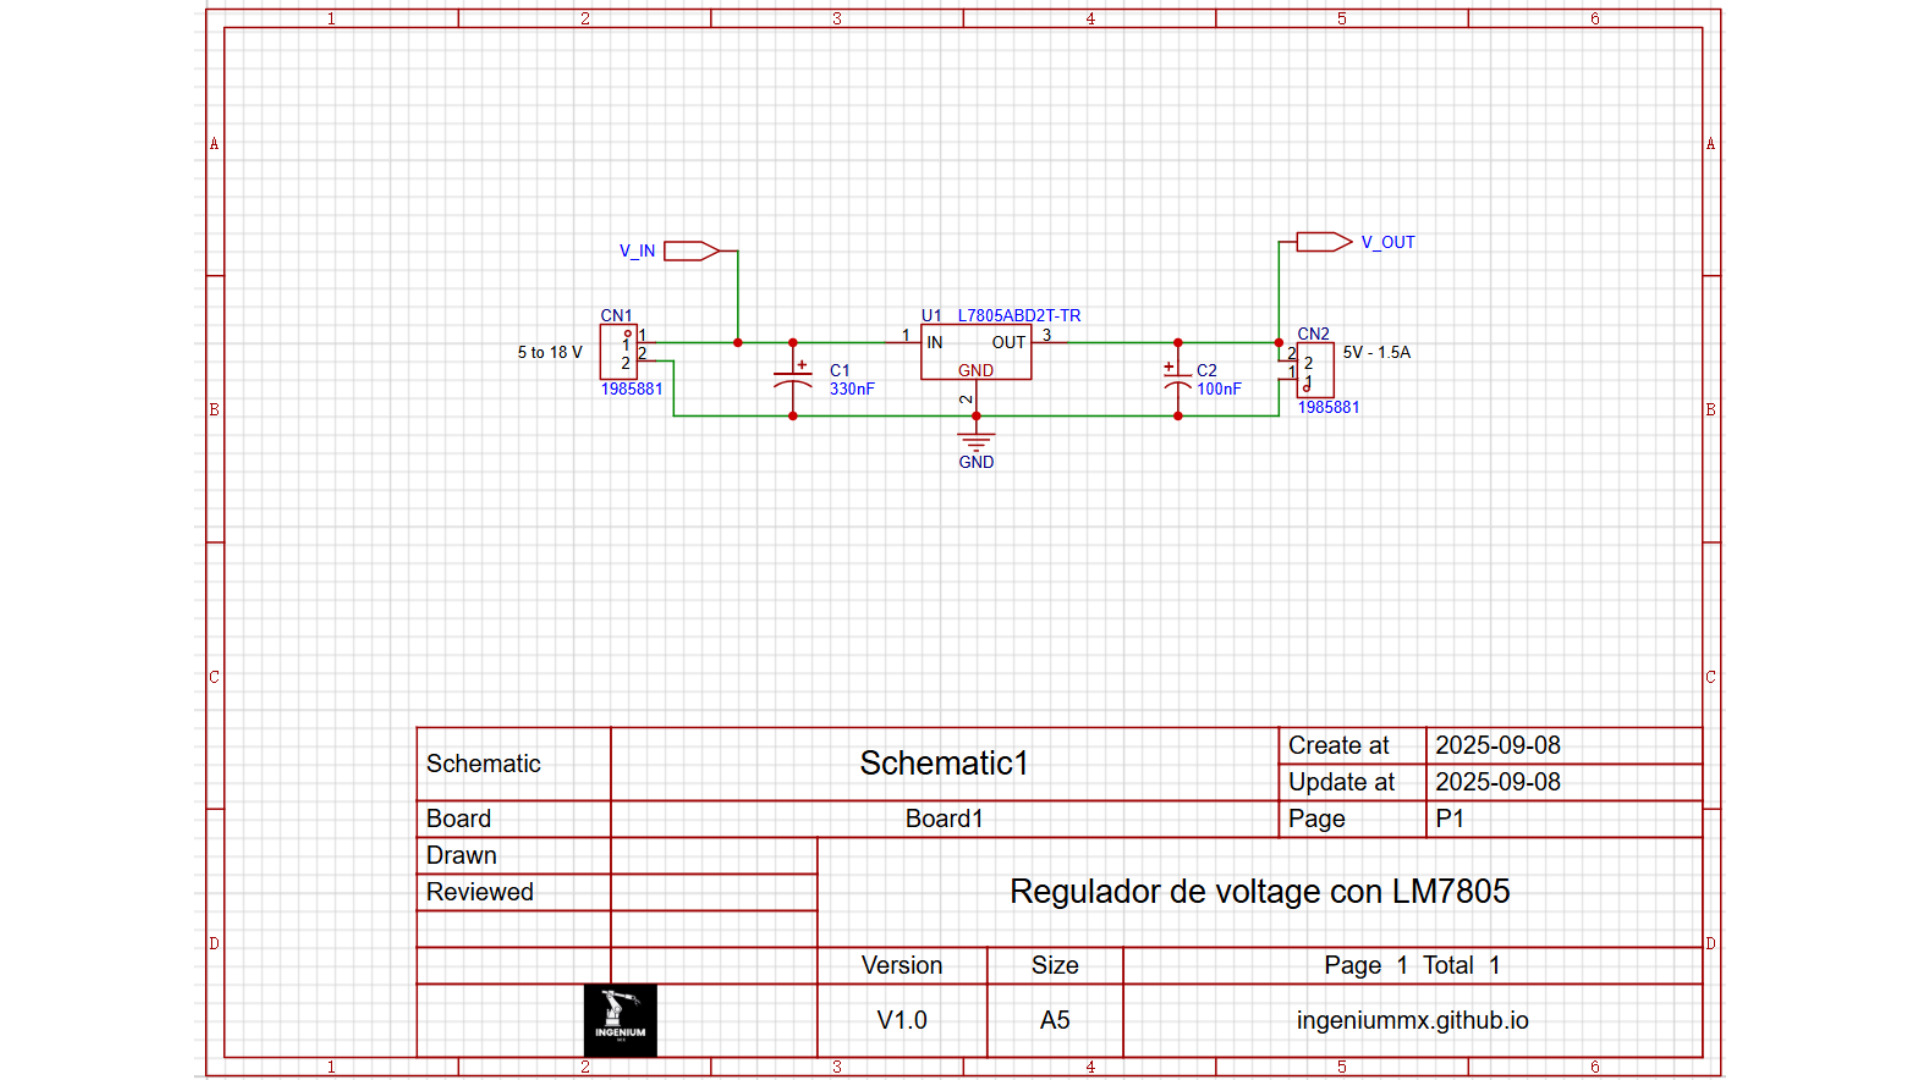Open the ingeniummx.github.io link
Image resolution: width=1920 pixels, height=1080 pixels.
pyautogui.click(x=1411, y=1020)
